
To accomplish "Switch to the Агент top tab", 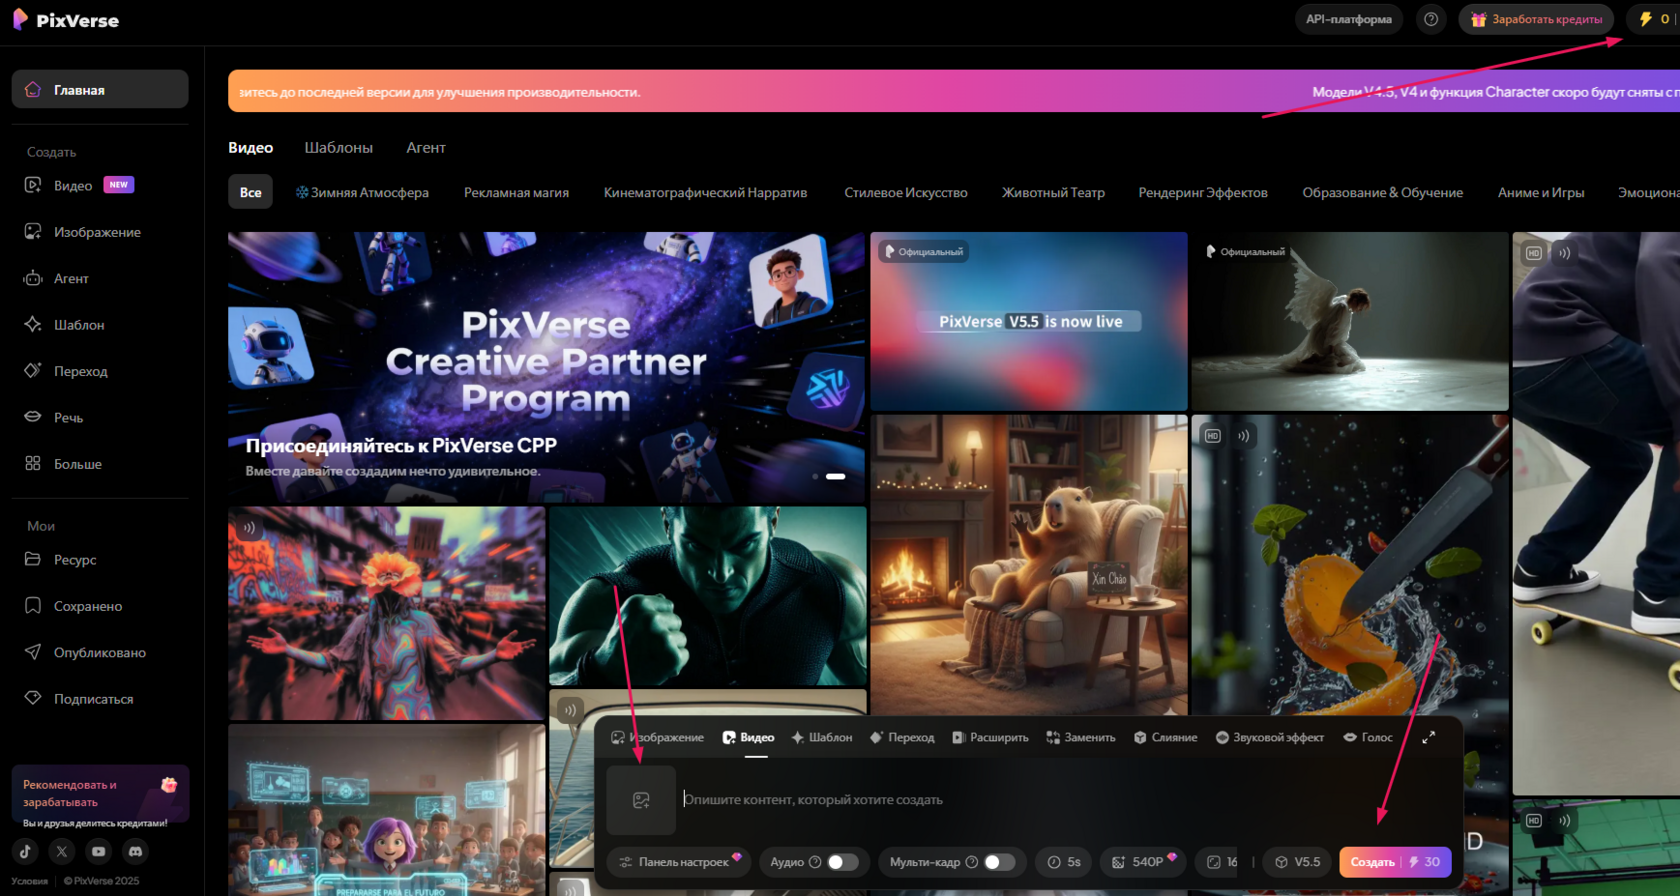I will (426, 148).
